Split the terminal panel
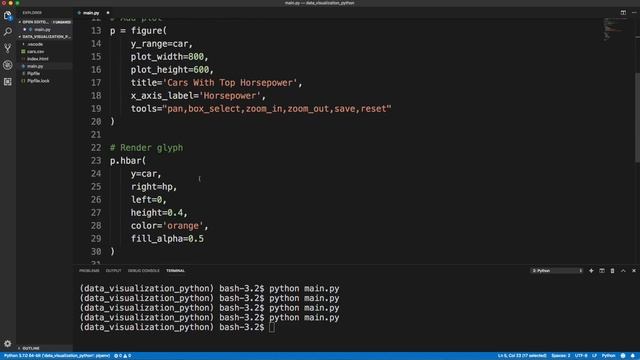The height and width of the screenshot is (360, 640). tap(602, 271)
